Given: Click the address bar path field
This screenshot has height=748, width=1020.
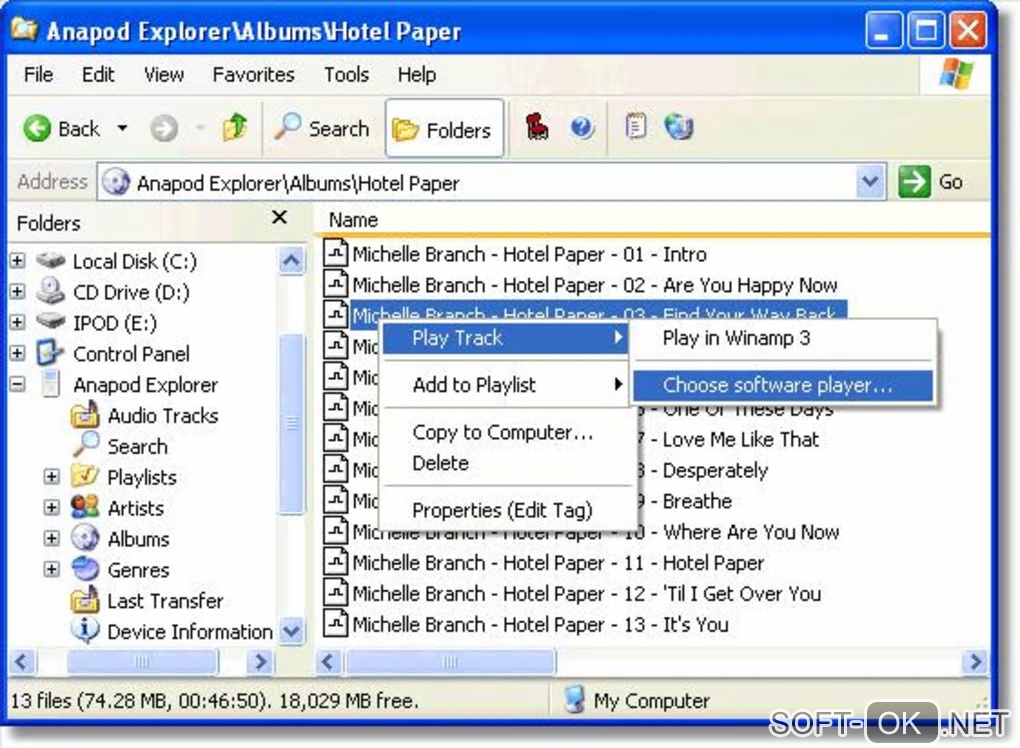Looking at the screenshot, I should (477, 182).
